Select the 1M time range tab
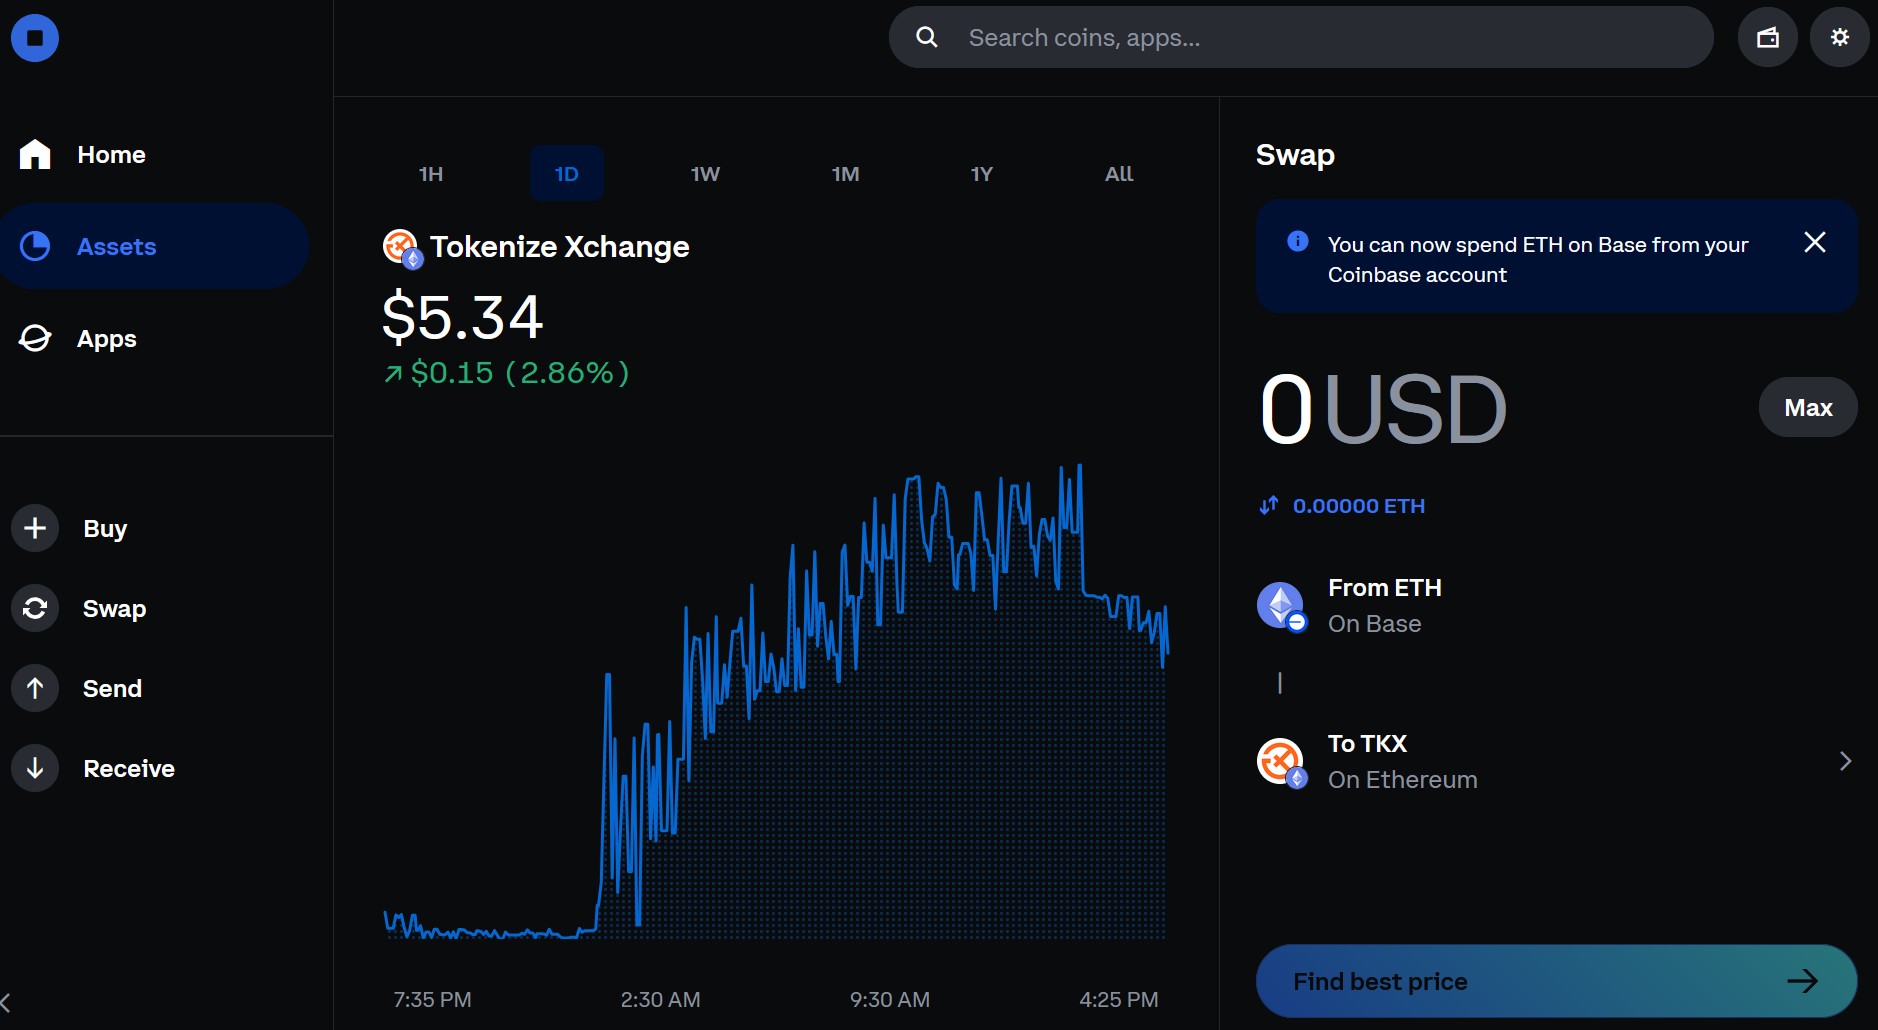 tap(845, 174)
